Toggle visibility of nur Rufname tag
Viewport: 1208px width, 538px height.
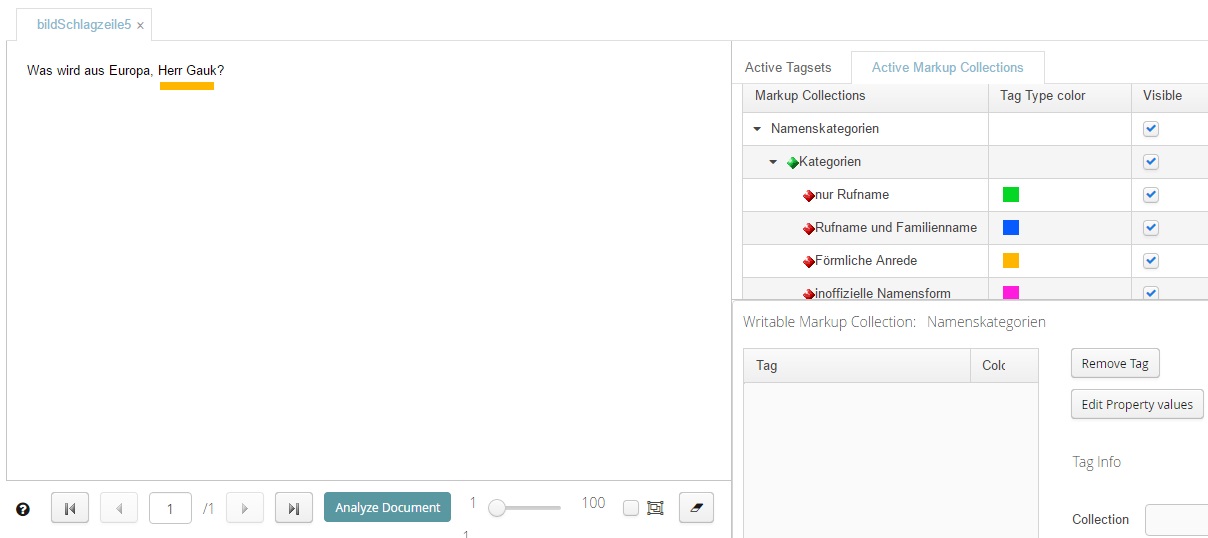click(x=1150, y=195)
